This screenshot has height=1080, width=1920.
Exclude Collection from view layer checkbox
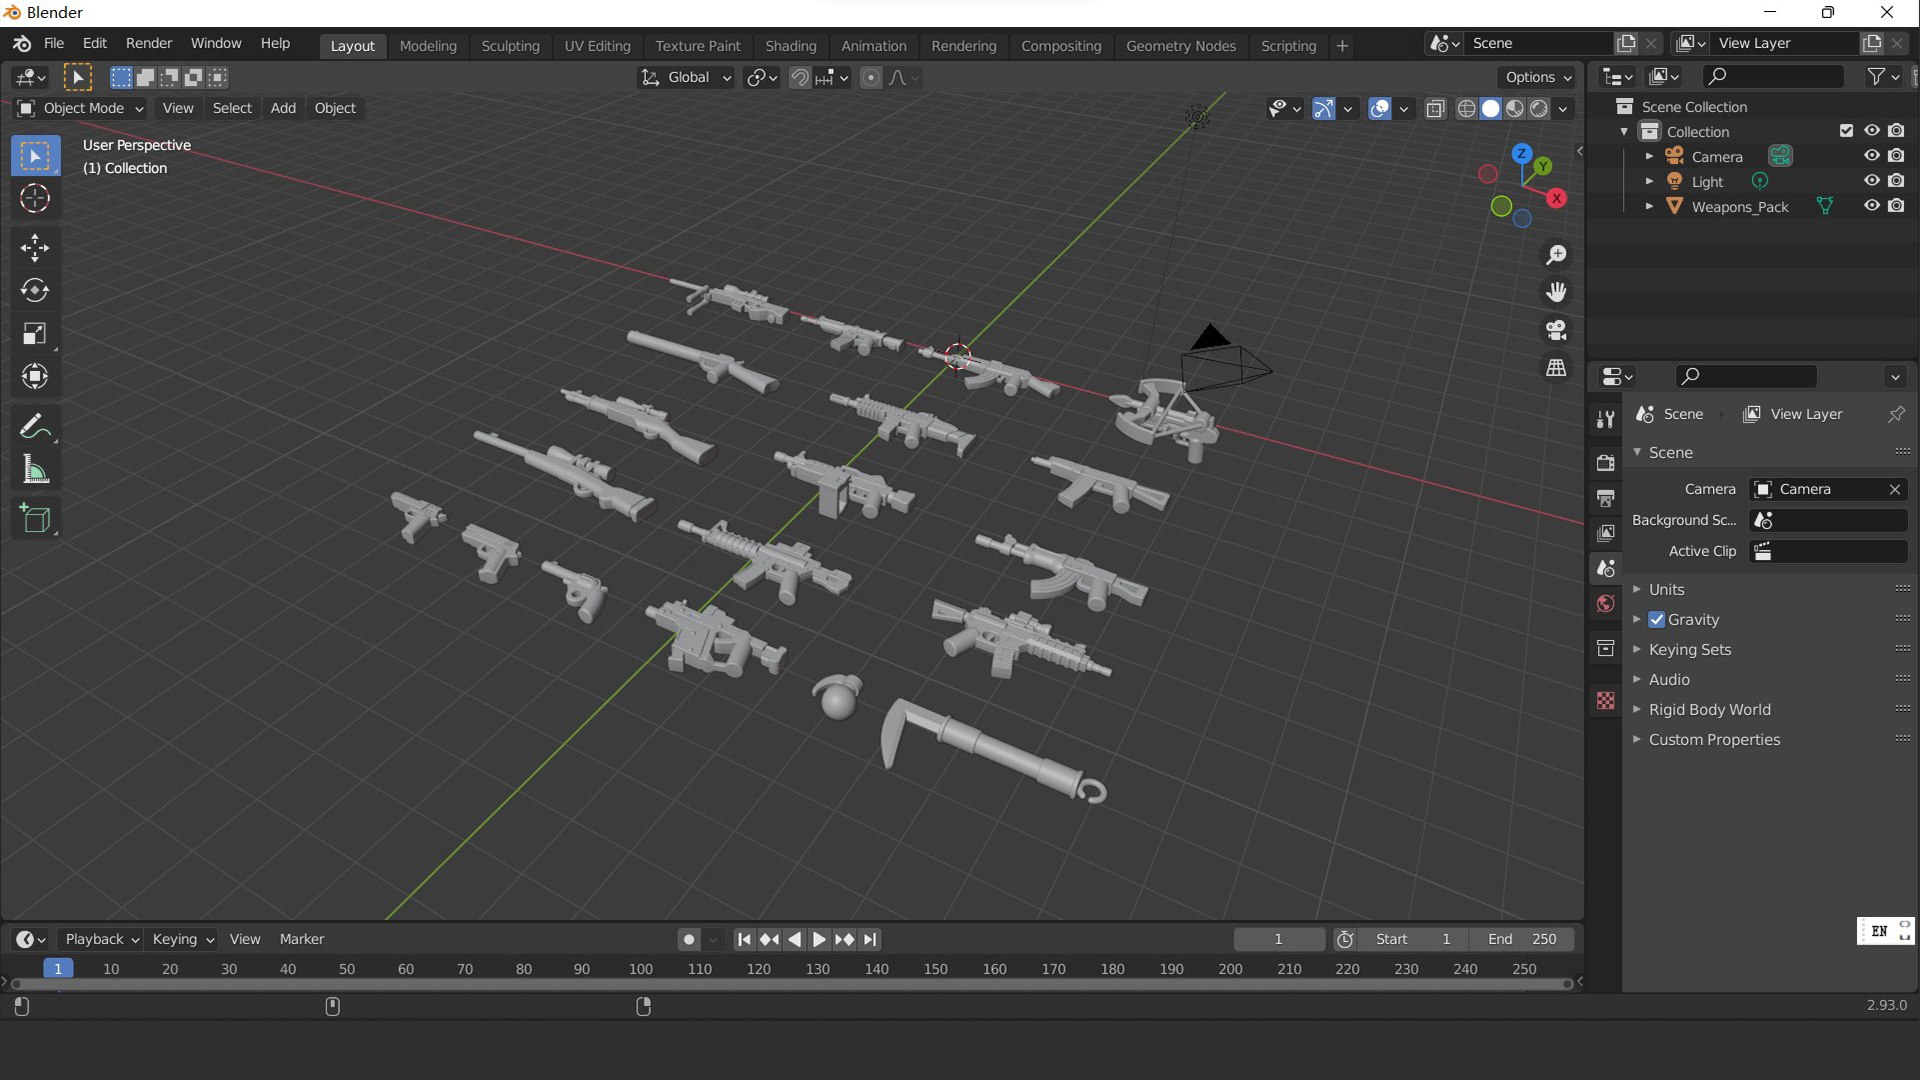click(x=1846, y=131)
